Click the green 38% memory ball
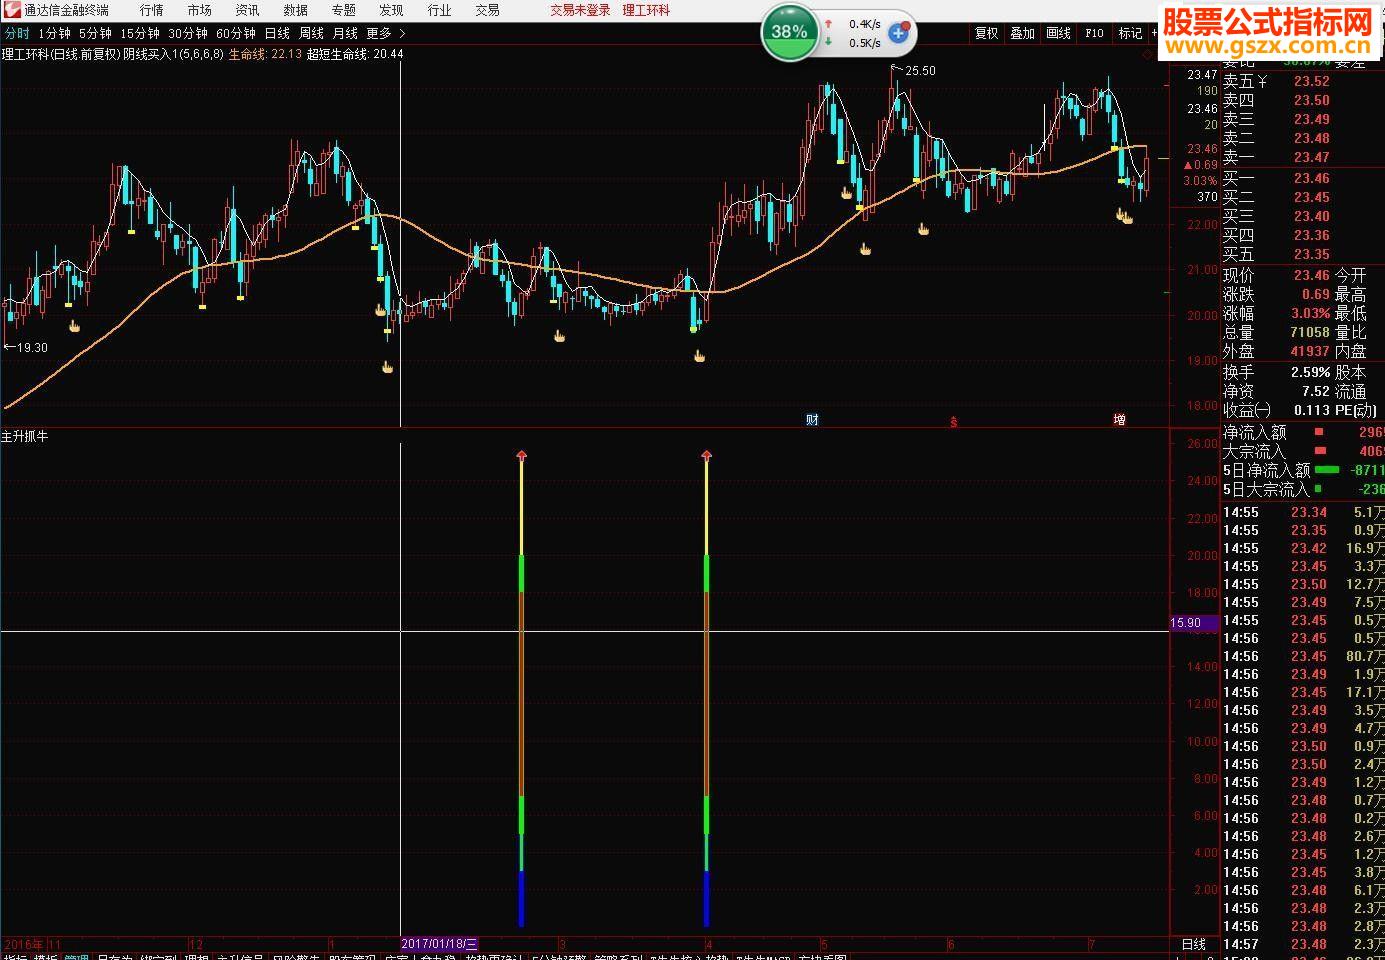The height and width of the screenshot is (960, 1385). [x=789, y=32]
